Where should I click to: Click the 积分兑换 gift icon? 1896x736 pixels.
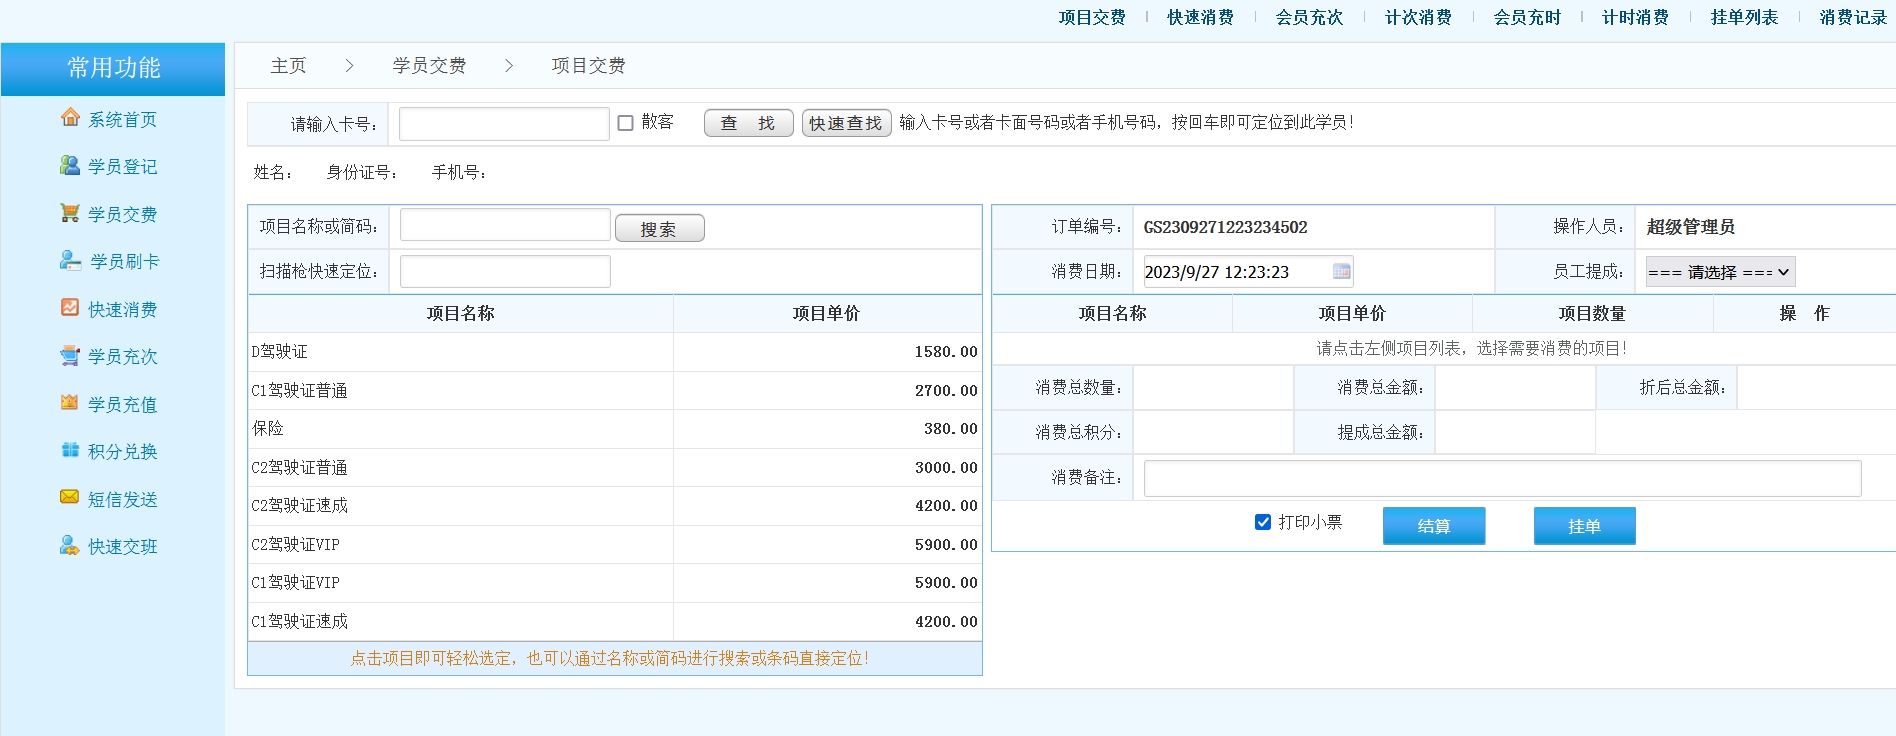[x=70, y=450]
